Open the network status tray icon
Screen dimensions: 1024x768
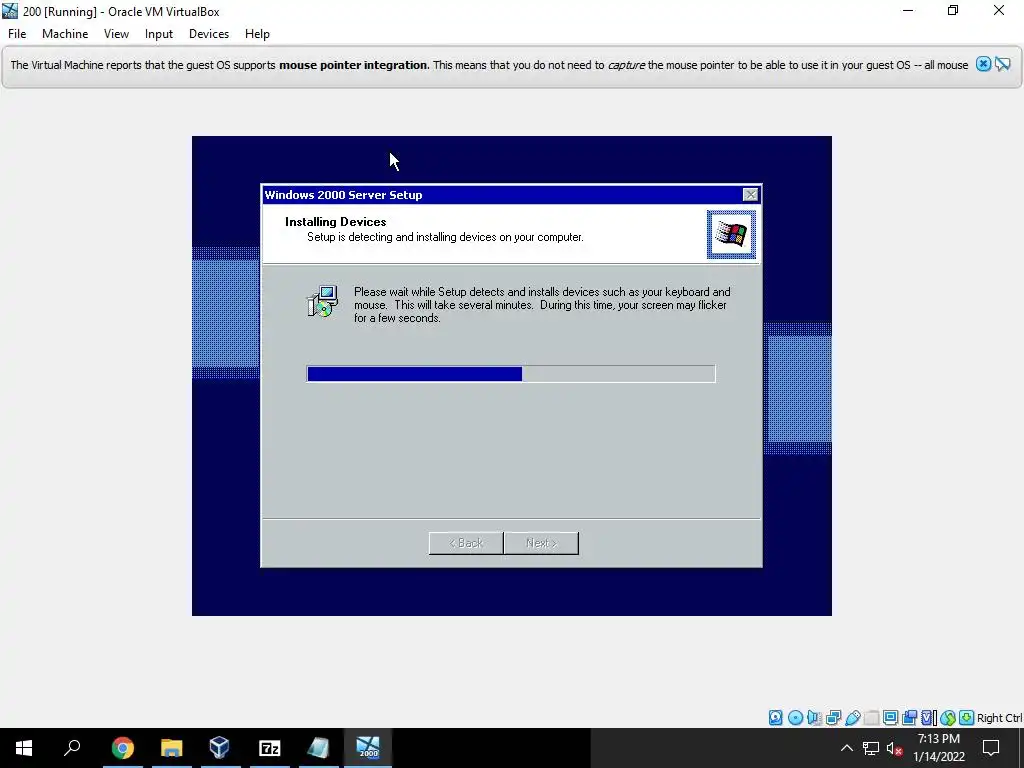coord(871,748)
